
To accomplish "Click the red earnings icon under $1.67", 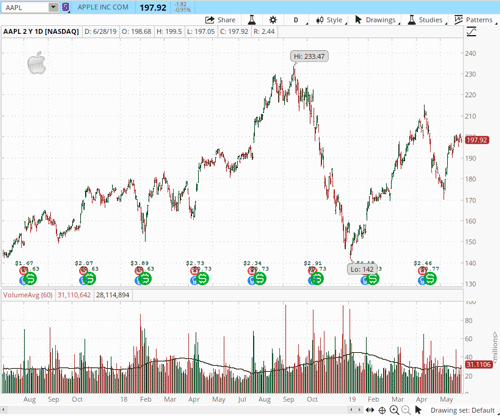I will [23, 270].
